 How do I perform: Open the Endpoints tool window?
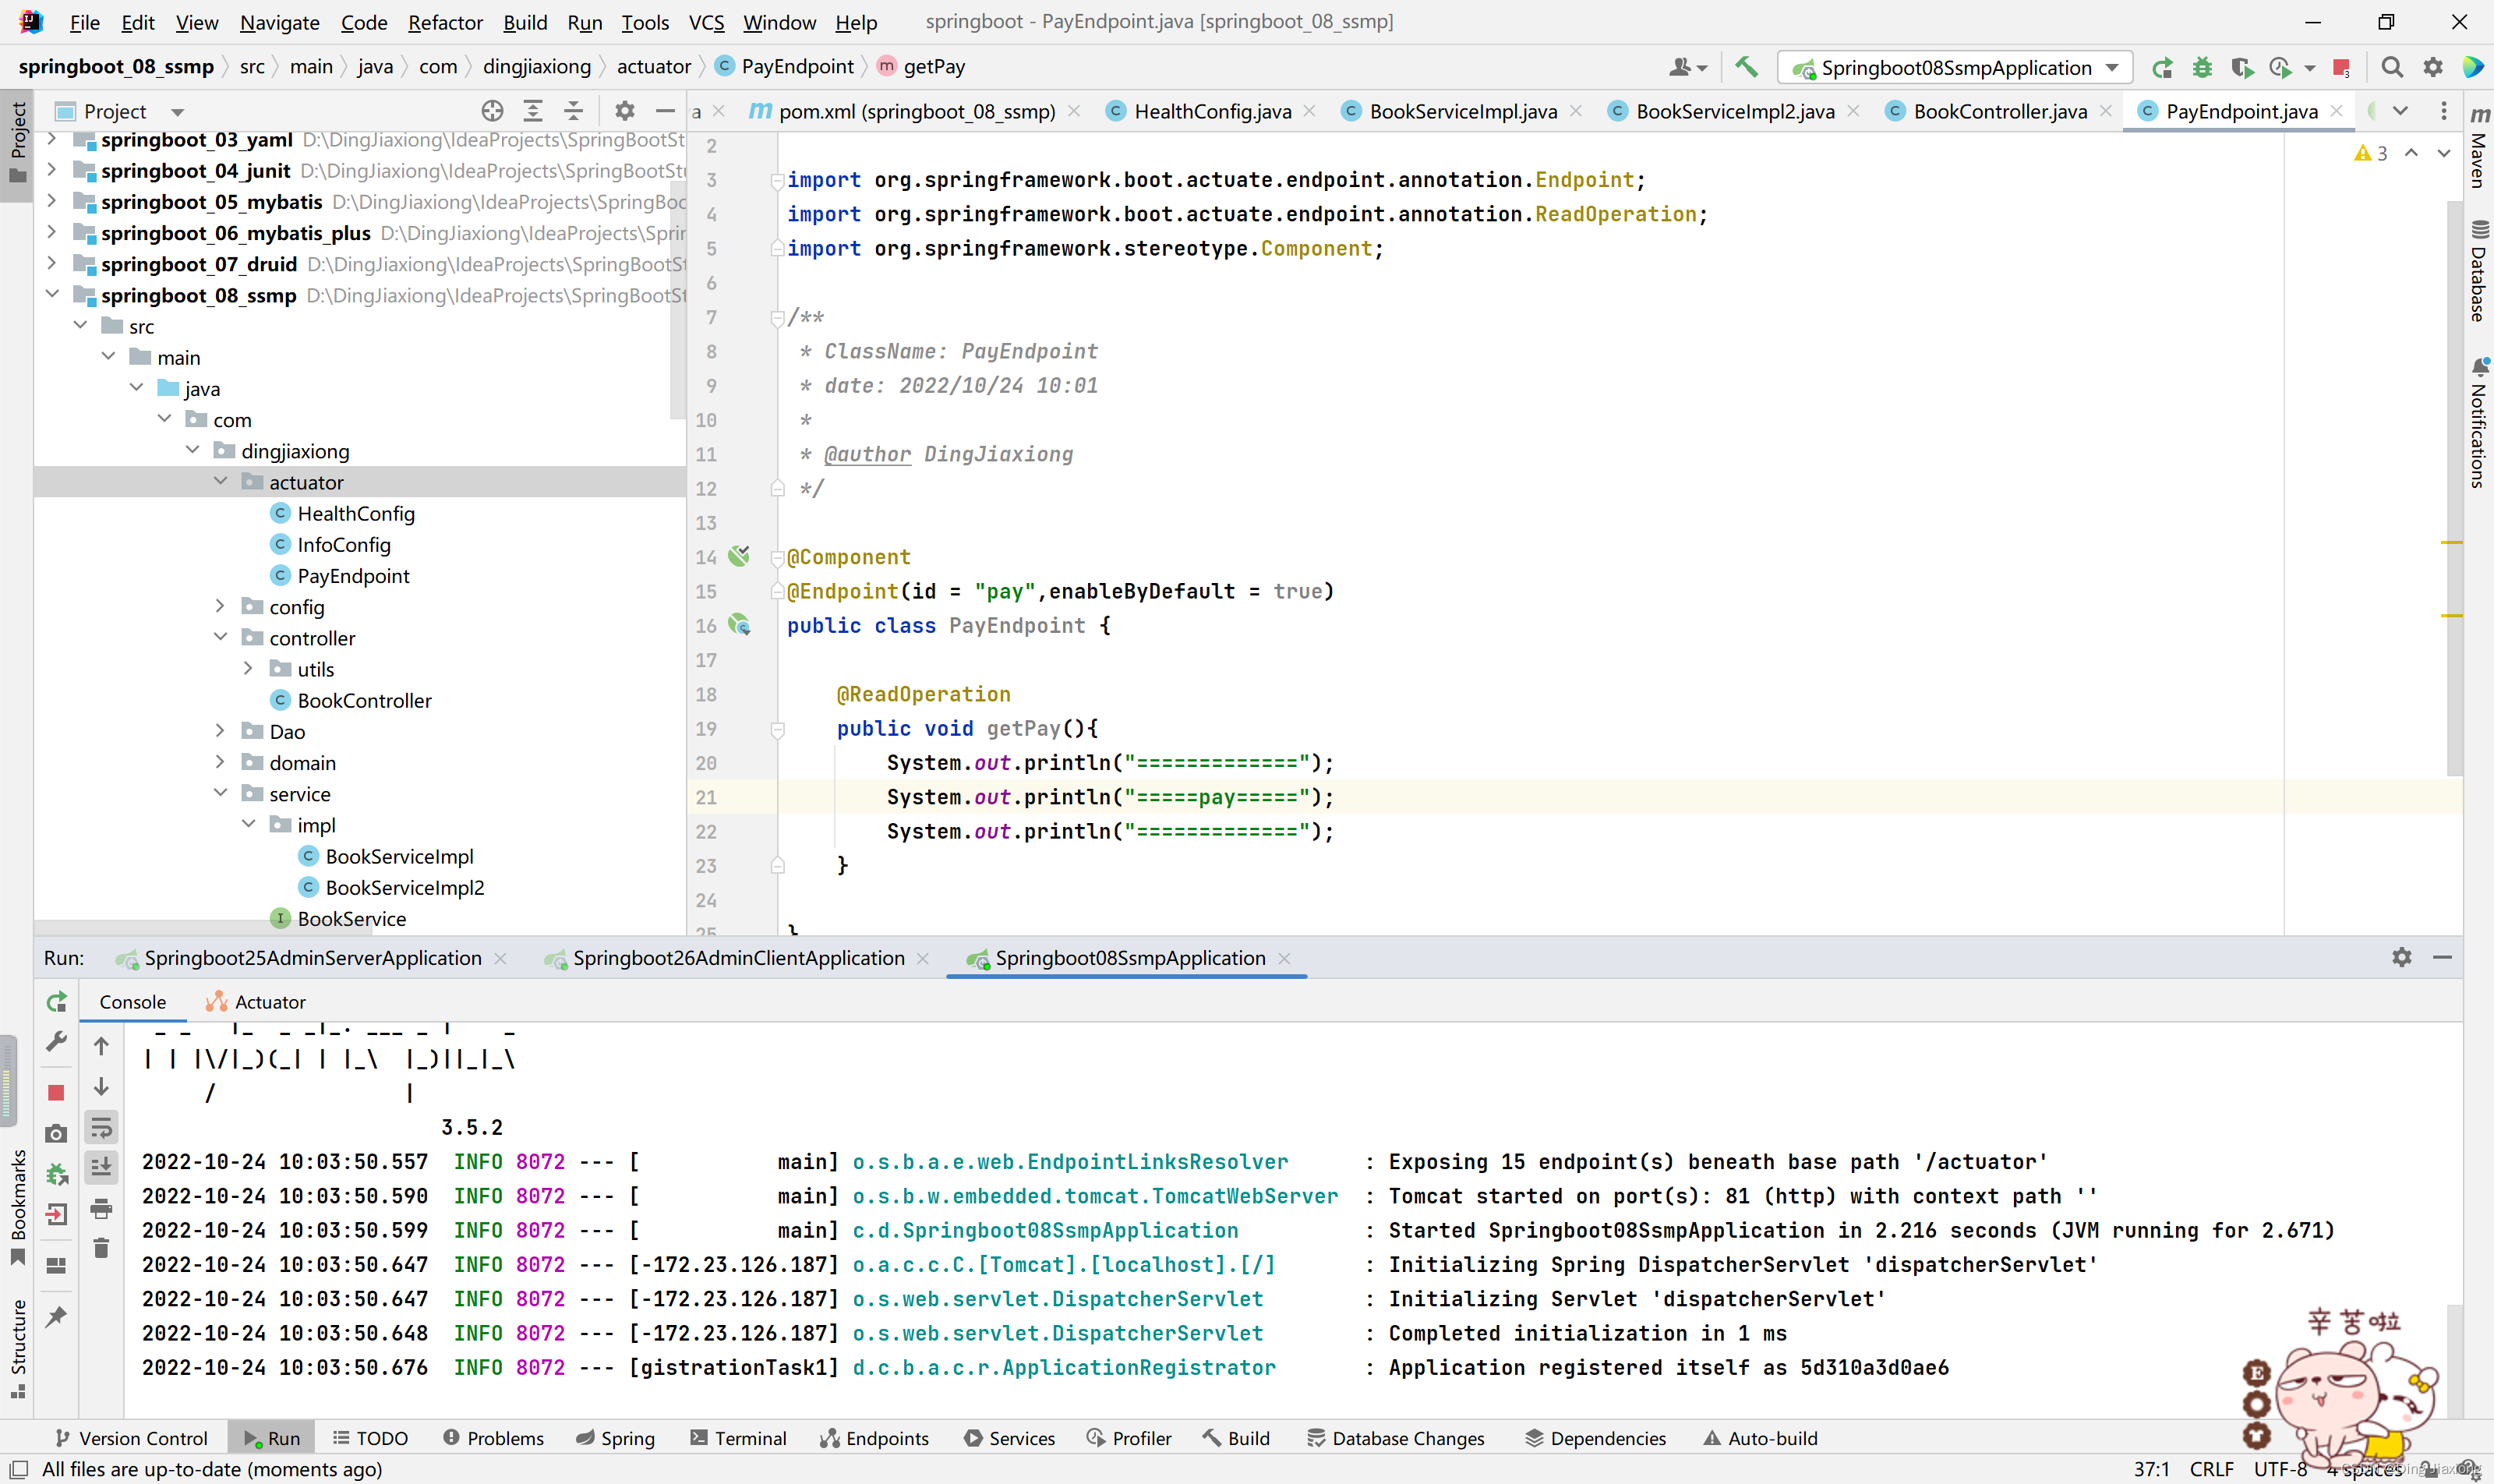point(875,1438)
